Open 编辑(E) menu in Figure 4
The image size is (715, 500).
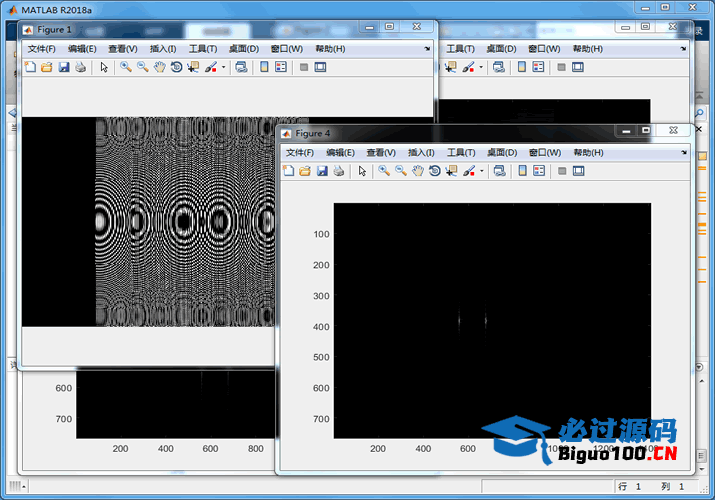[340, 152]
